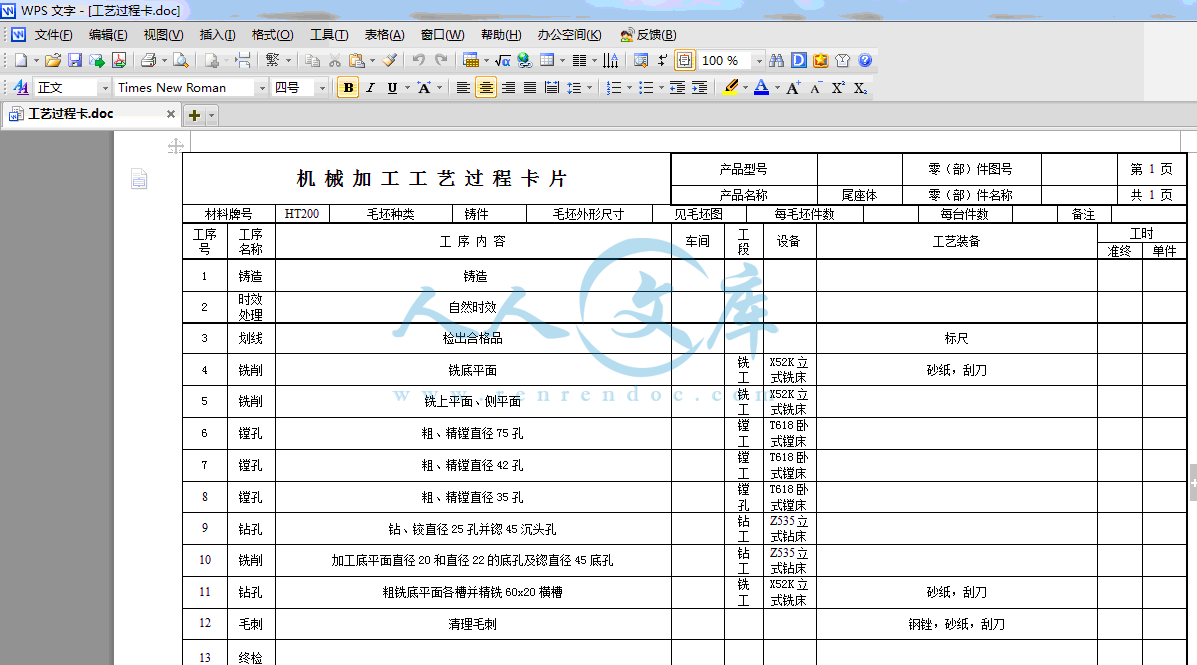Screen dimensions: 1197x665
Task: Open an existing file via folder icon
Action: pyautogui.click(x=52, y=60)
